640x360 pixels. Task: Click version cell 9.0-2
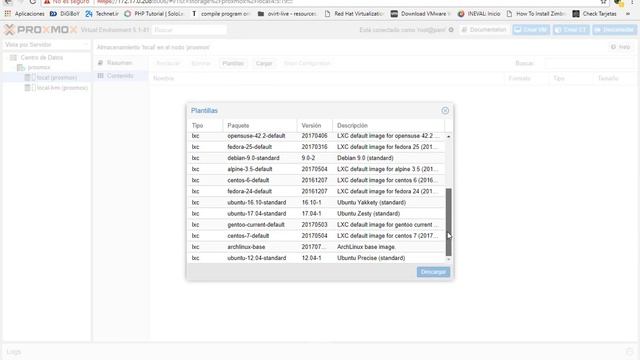tap(308, 158)
